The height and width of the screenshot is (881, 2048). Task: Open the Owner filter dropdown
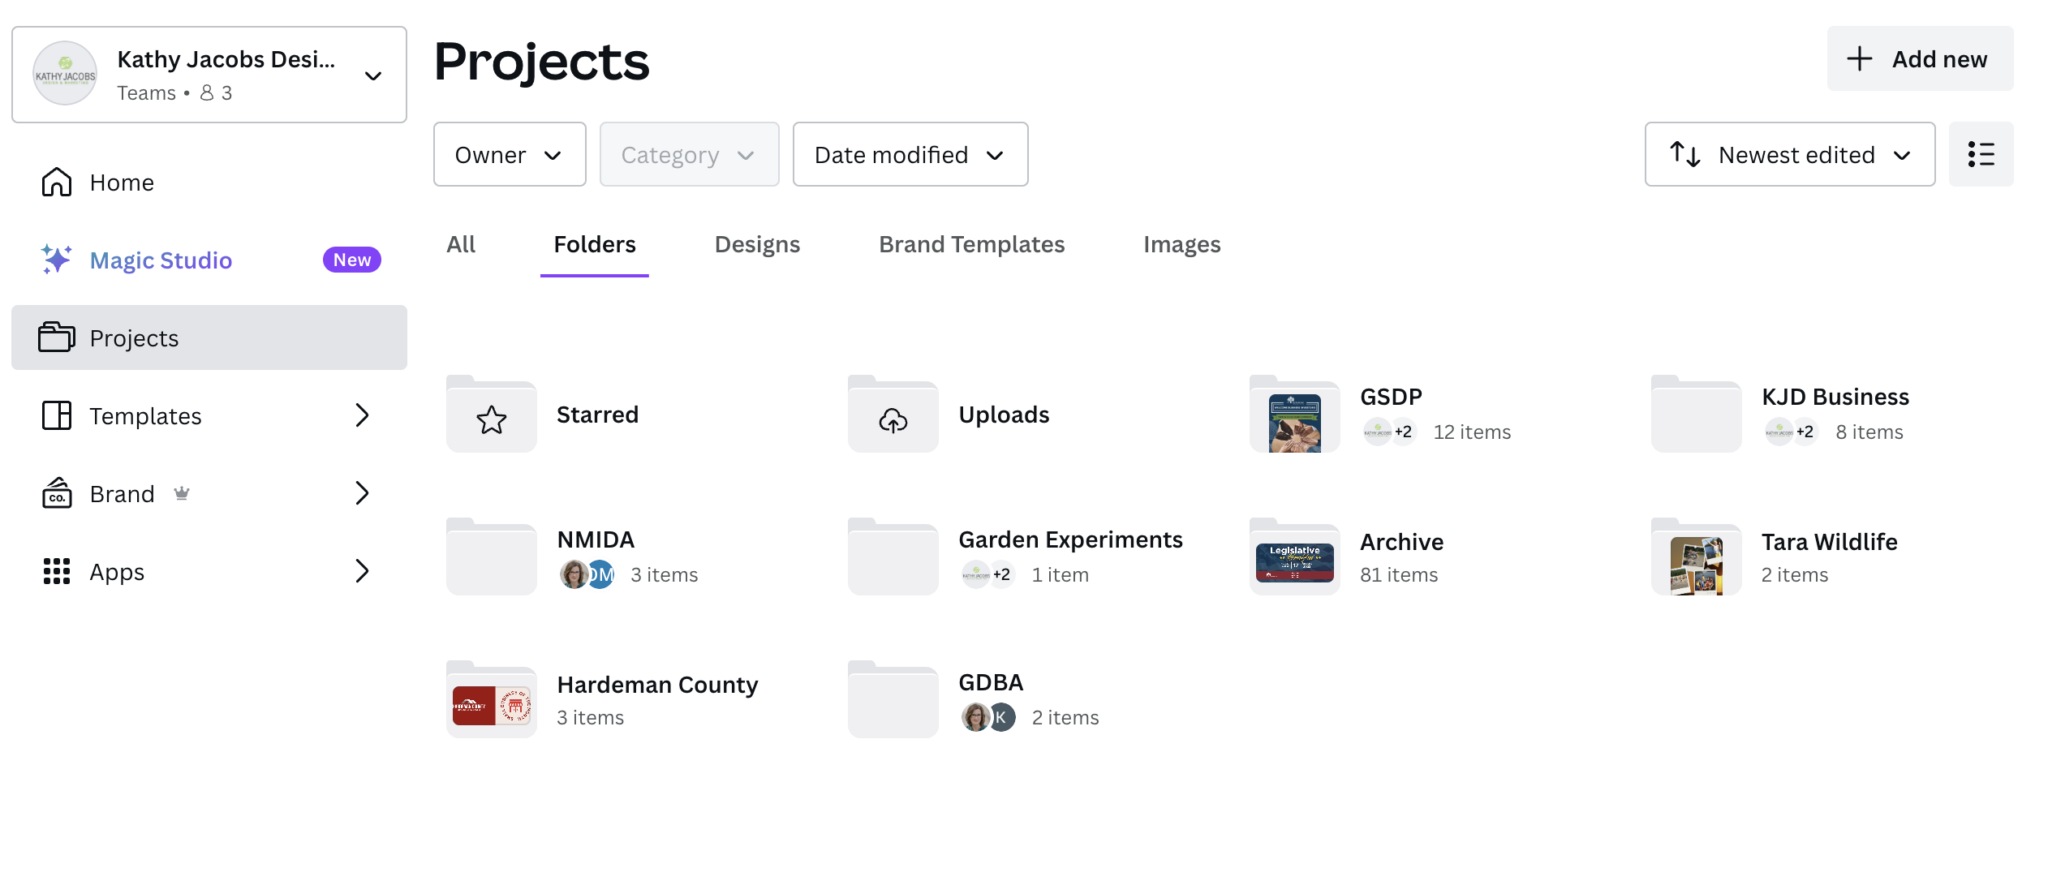click(509, 155)
